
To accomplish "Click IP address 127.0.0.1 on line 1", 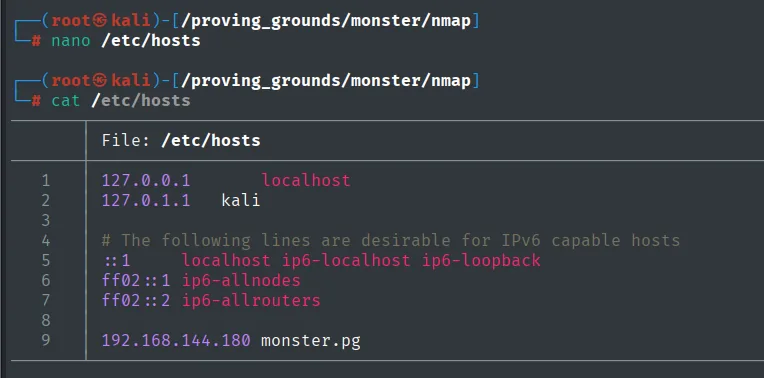I will point(146,181).
